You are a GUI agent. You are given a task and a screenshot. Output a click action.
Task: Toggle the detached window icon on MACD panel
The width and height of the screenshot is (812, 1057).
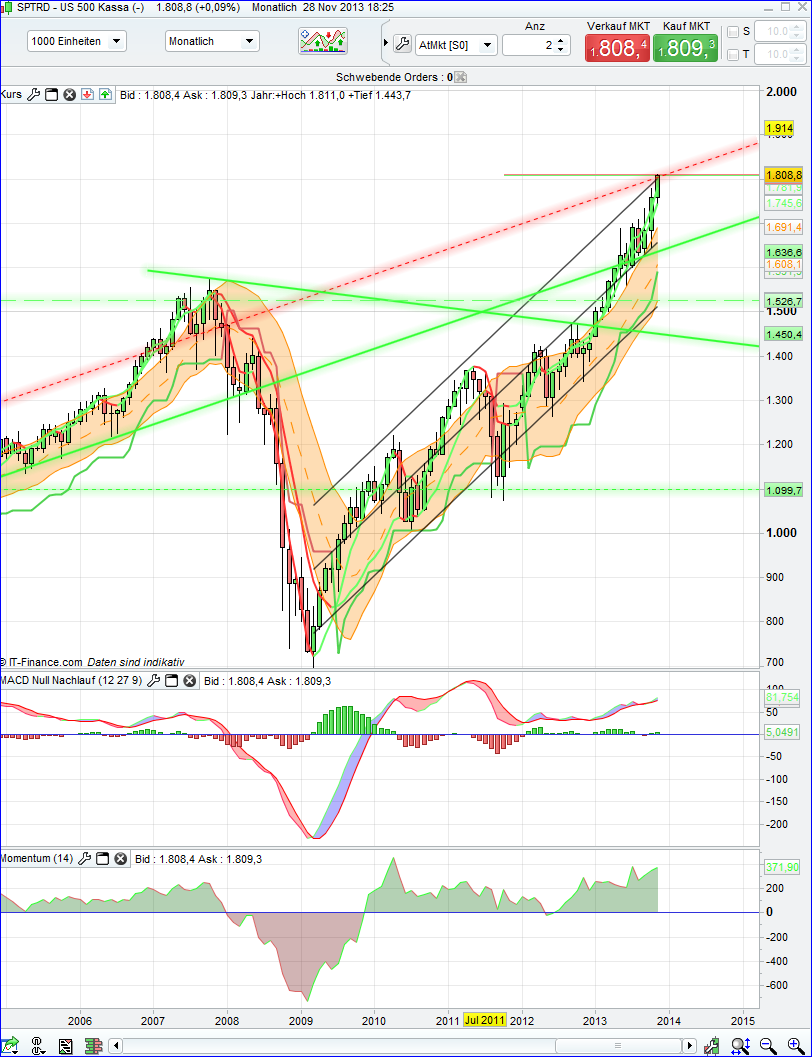point(170,679)
